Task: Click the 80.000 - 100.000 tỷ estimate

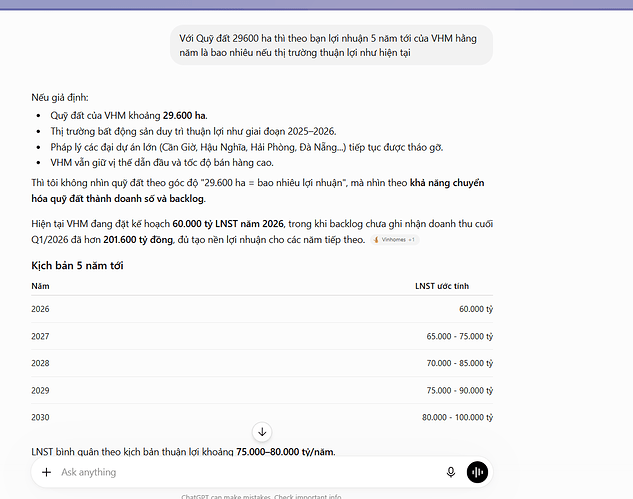Action: pos(457,417)
